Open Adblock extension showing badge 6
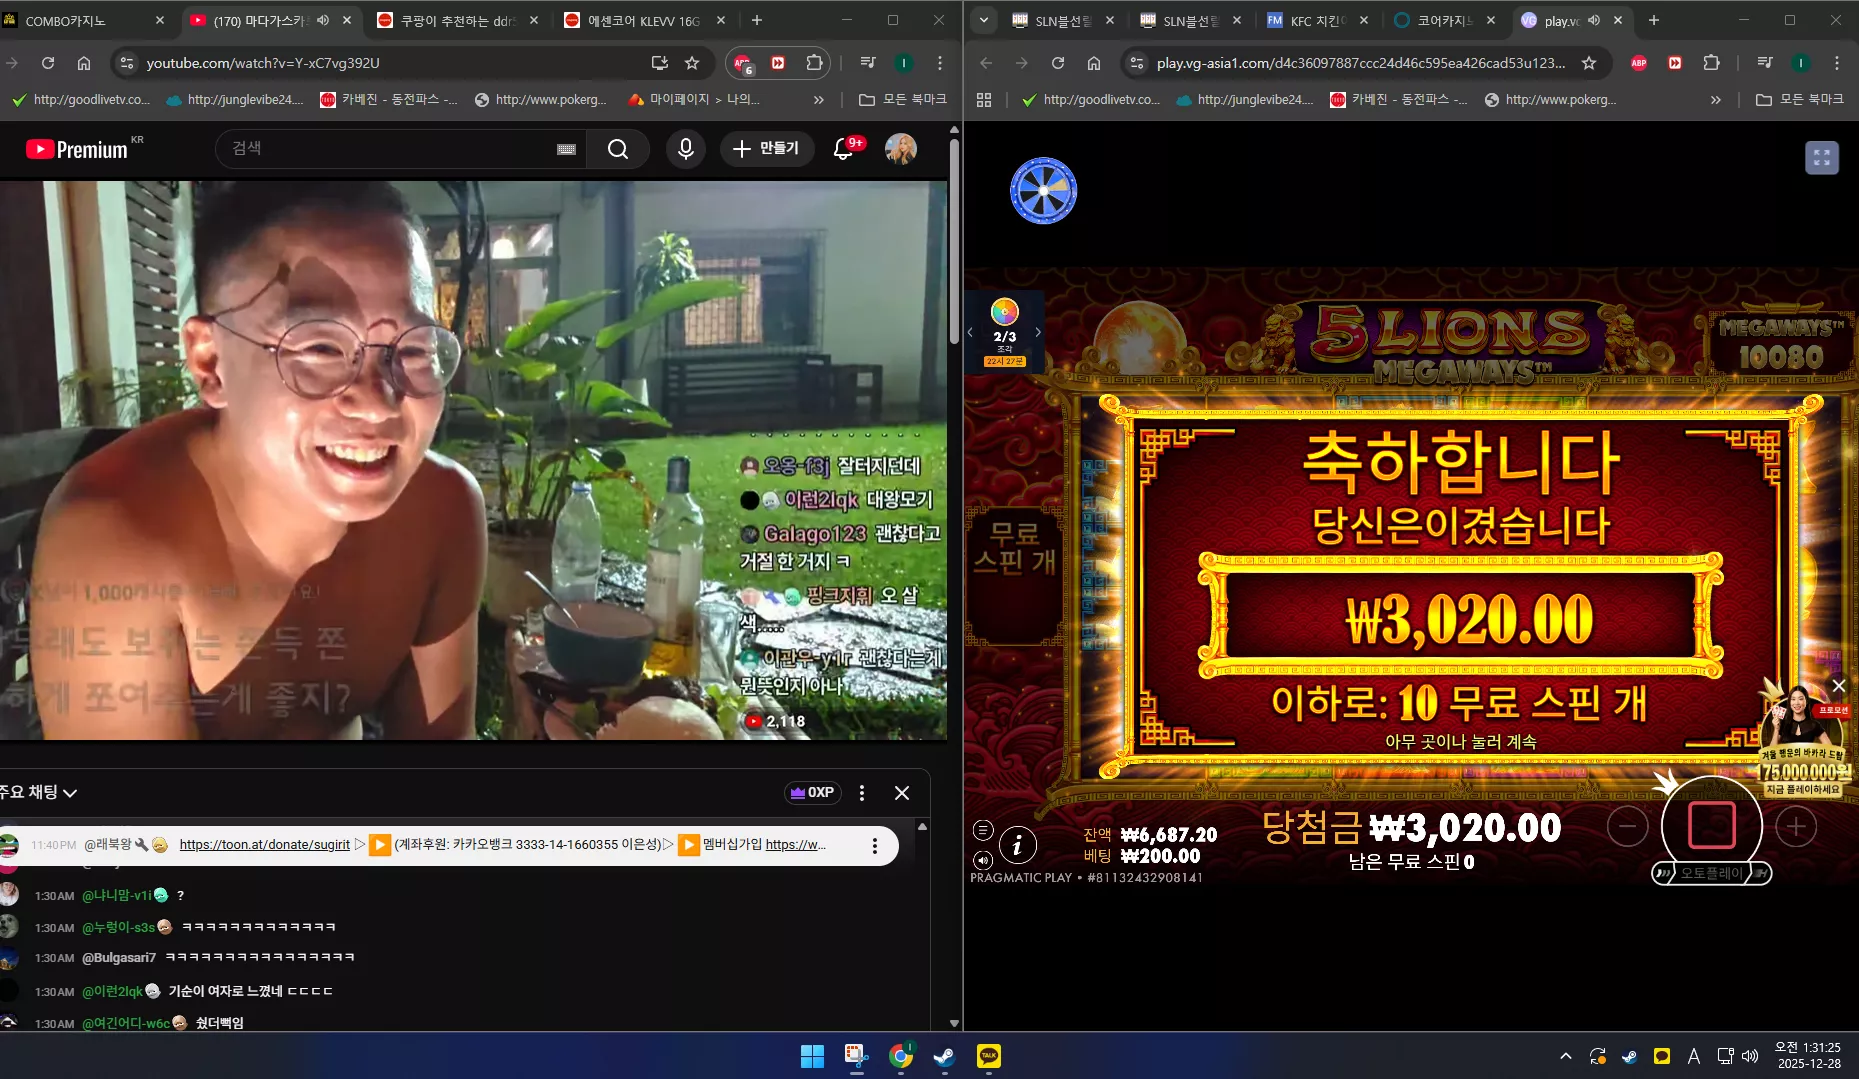Screen dimensions: 1859x1079 [743, 63]
